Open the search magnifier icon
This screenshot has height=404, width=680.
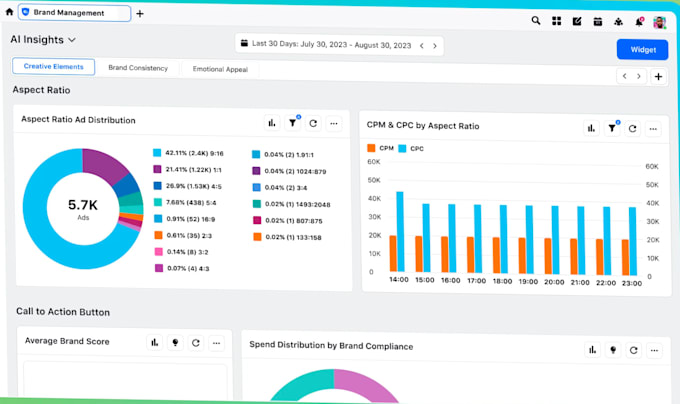536,20
